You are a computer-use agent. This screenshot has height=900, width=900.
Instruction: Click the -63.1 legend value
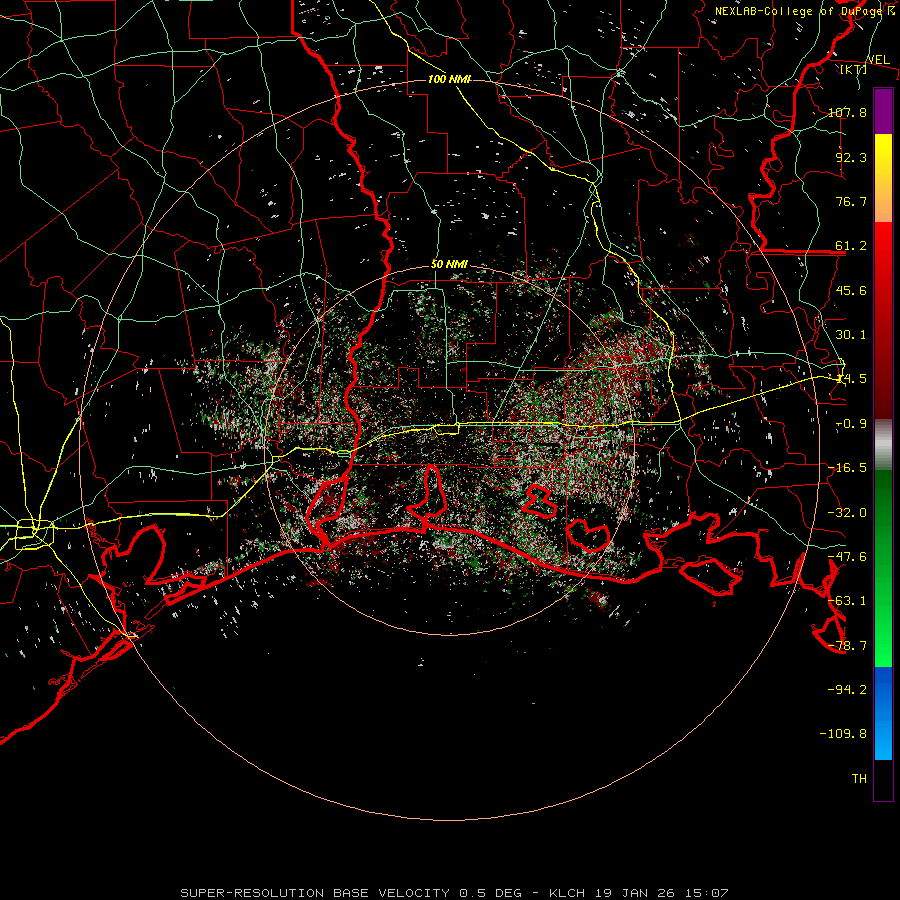click(x=847, y=600)
